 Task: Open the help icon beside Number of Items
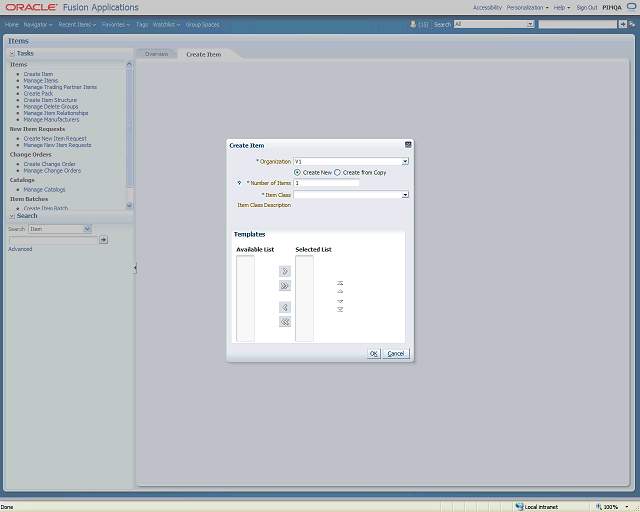(x=240, y=183)
